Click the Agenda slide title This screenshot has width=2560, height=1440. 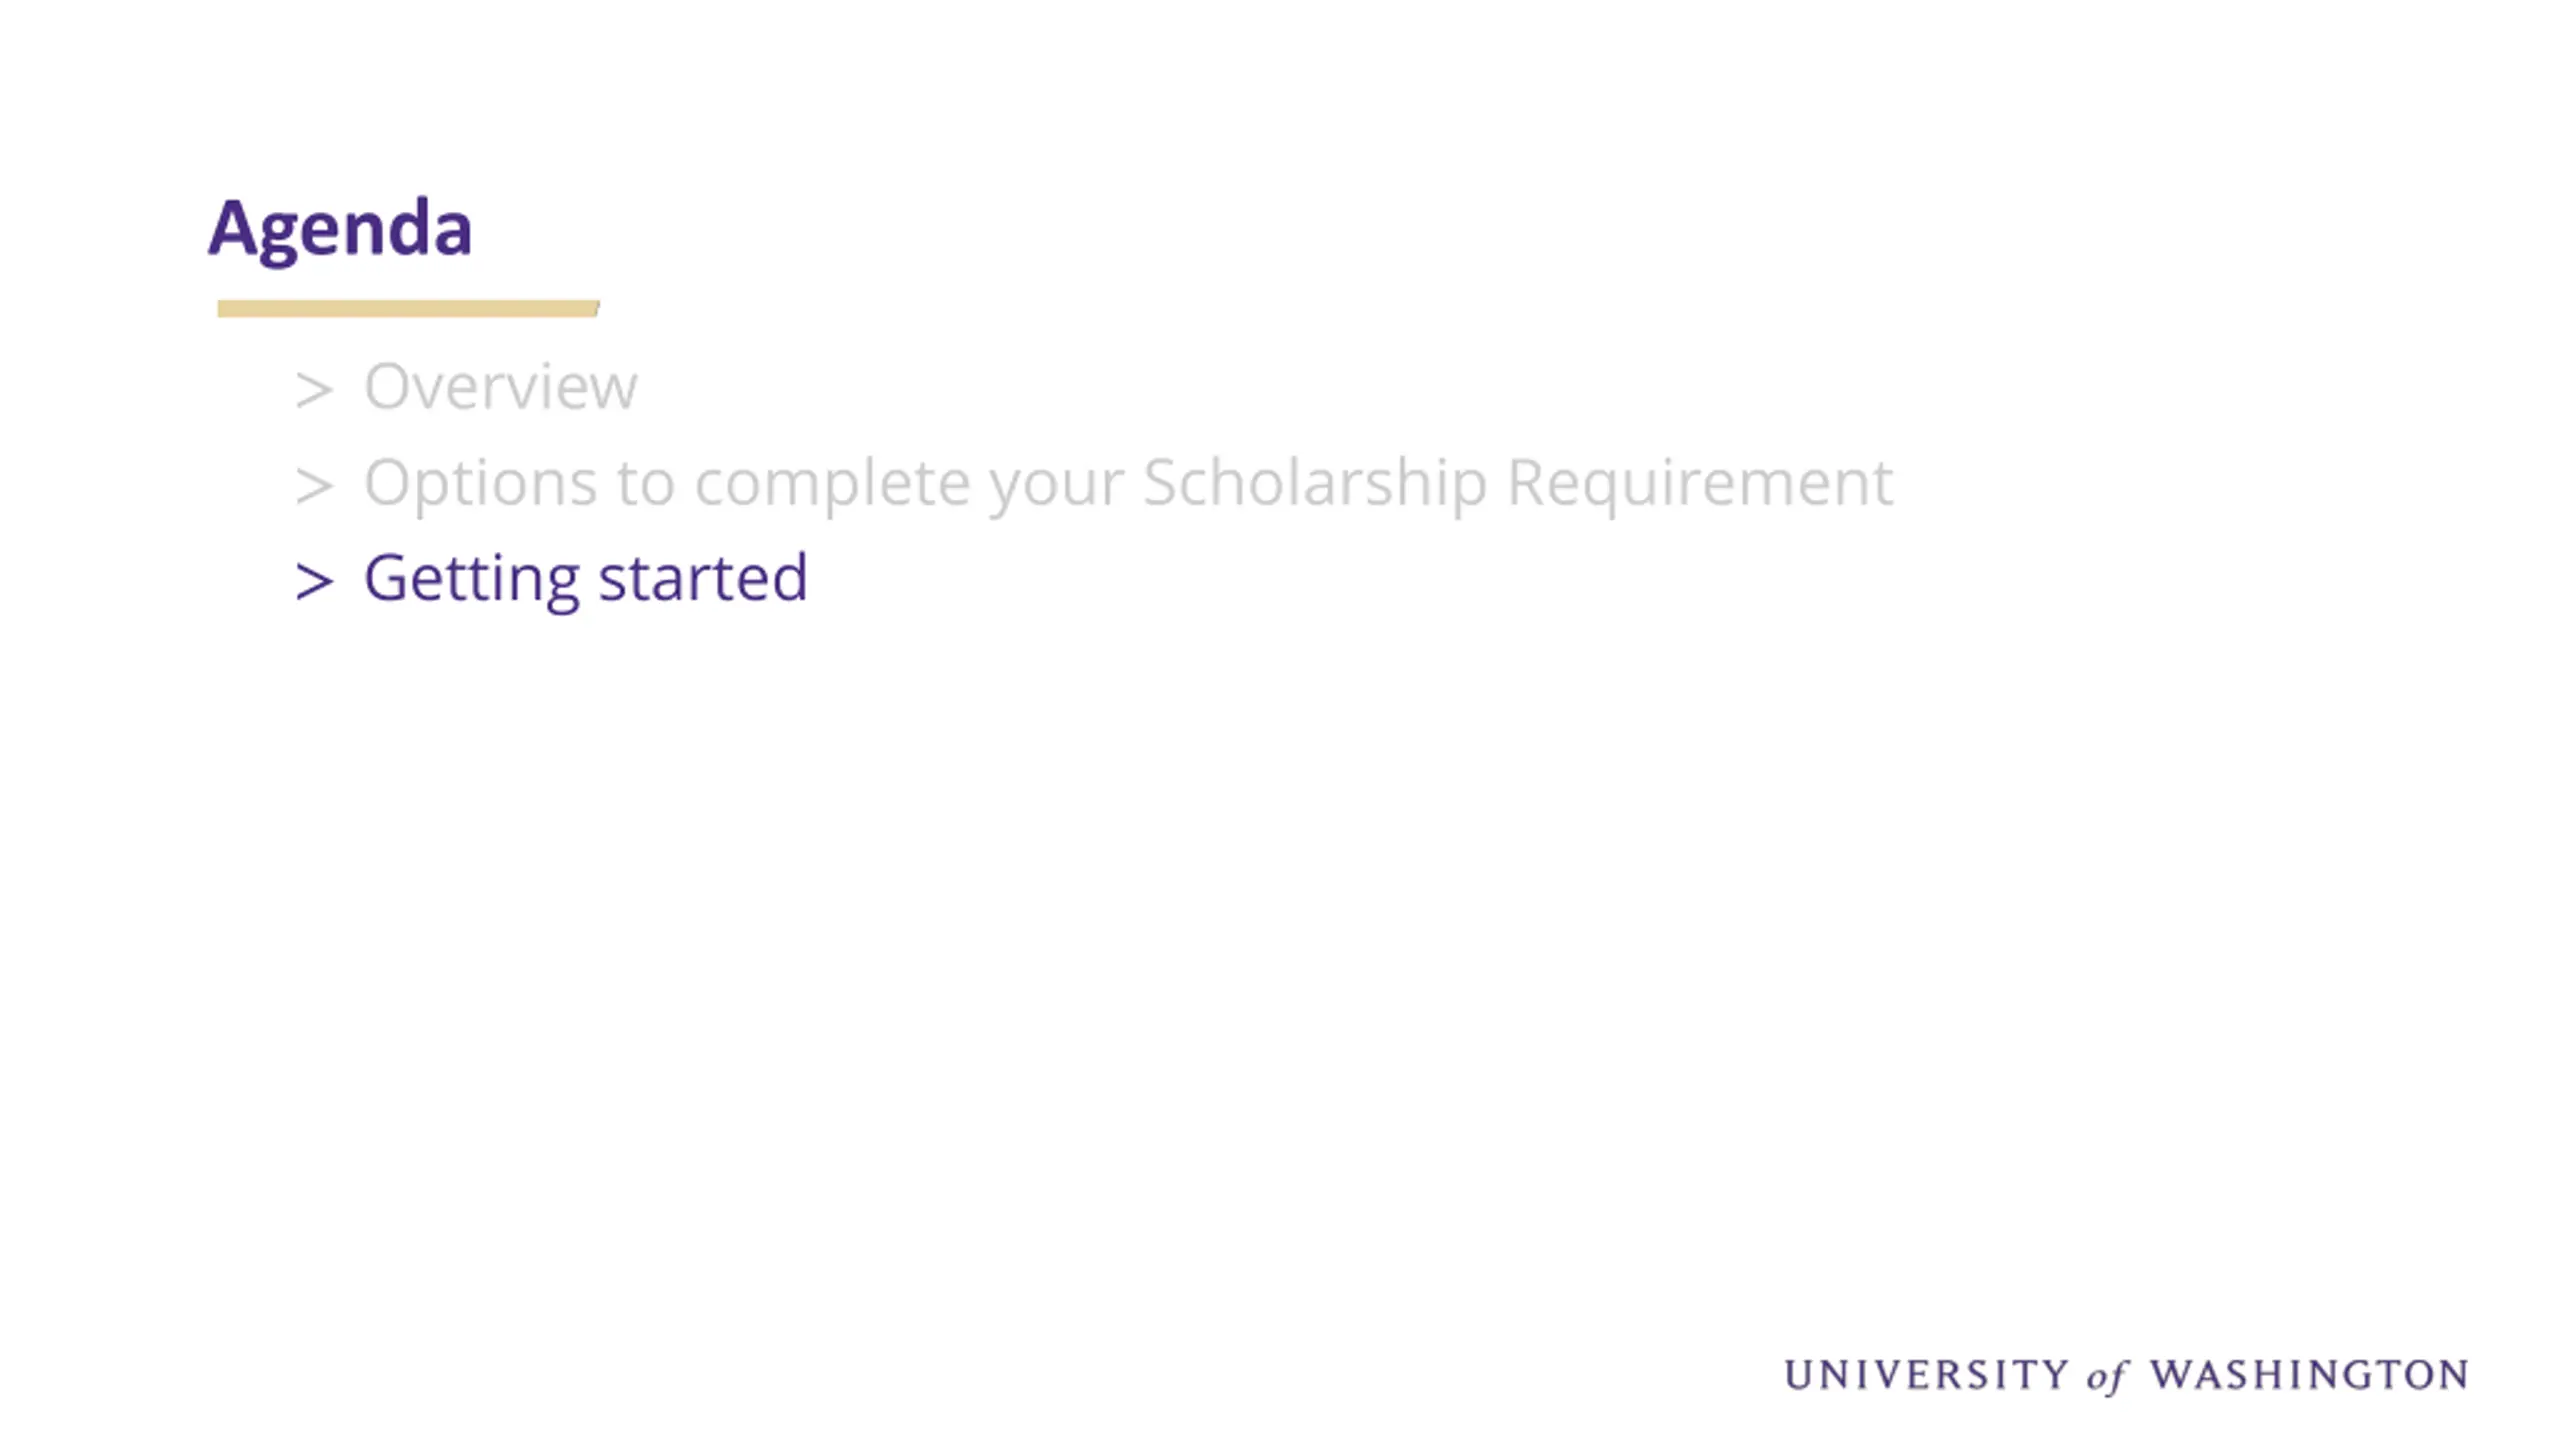pos(340,230)
